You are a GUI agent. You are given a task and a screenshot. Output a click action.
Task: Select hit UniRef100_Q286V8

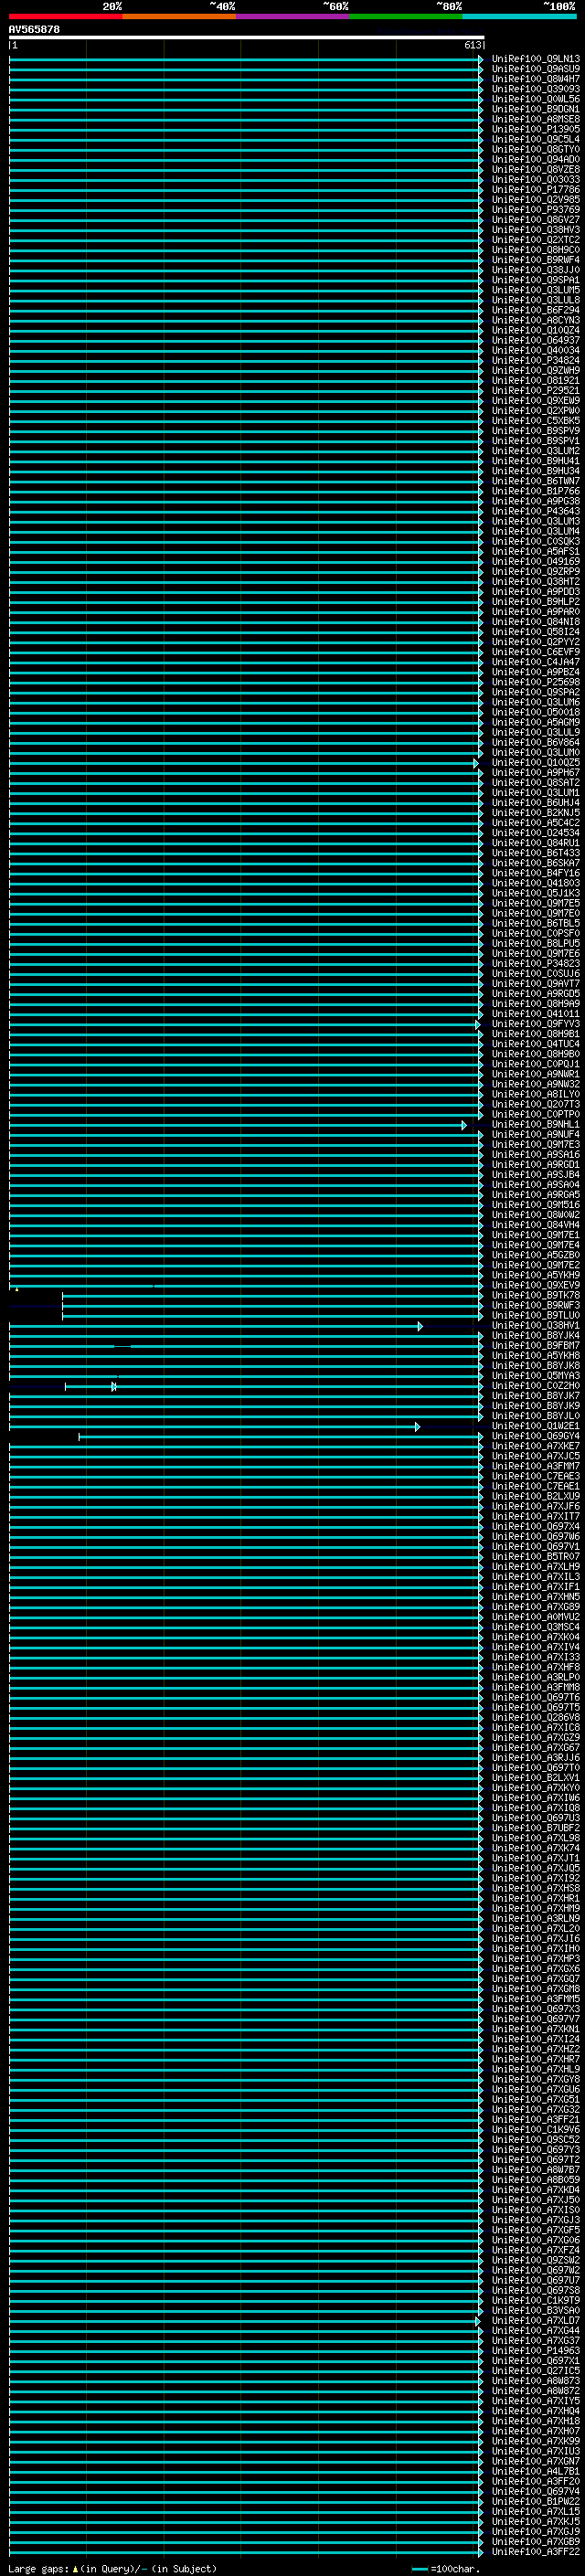(x=536, y=1718)
